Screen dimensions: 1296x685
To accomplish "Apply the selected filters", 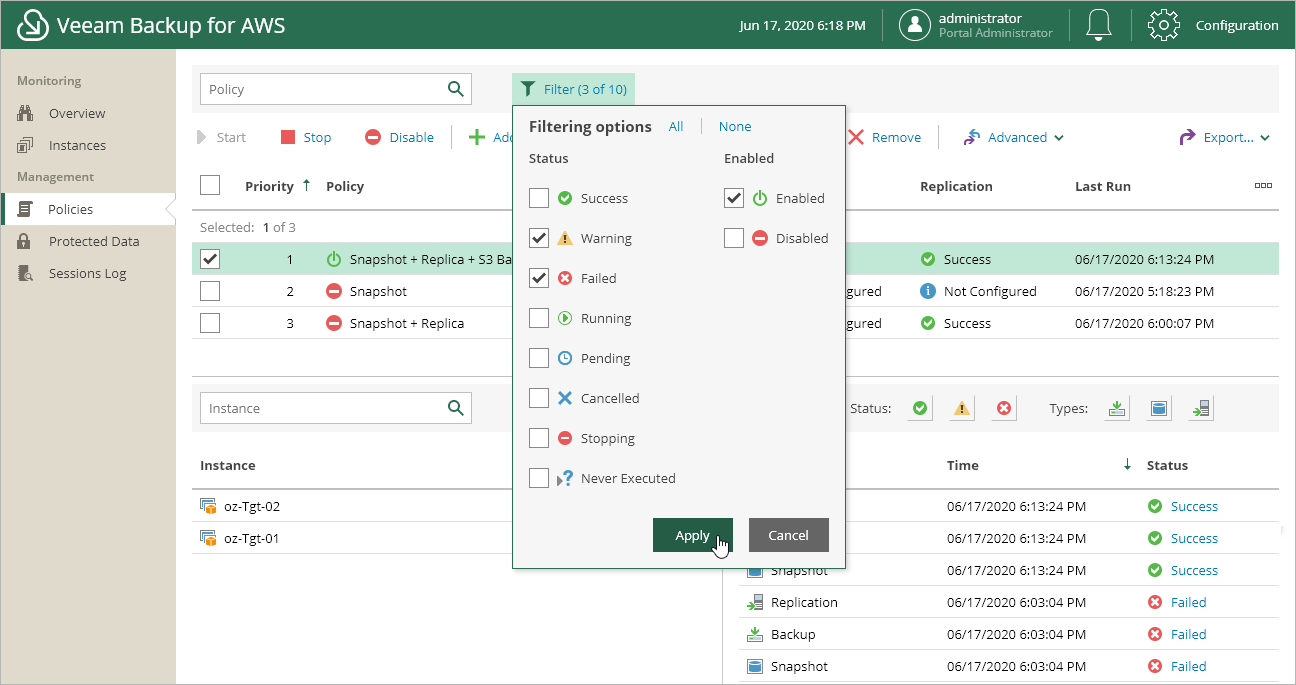I will pyautogui.click(x=692, y=535).
